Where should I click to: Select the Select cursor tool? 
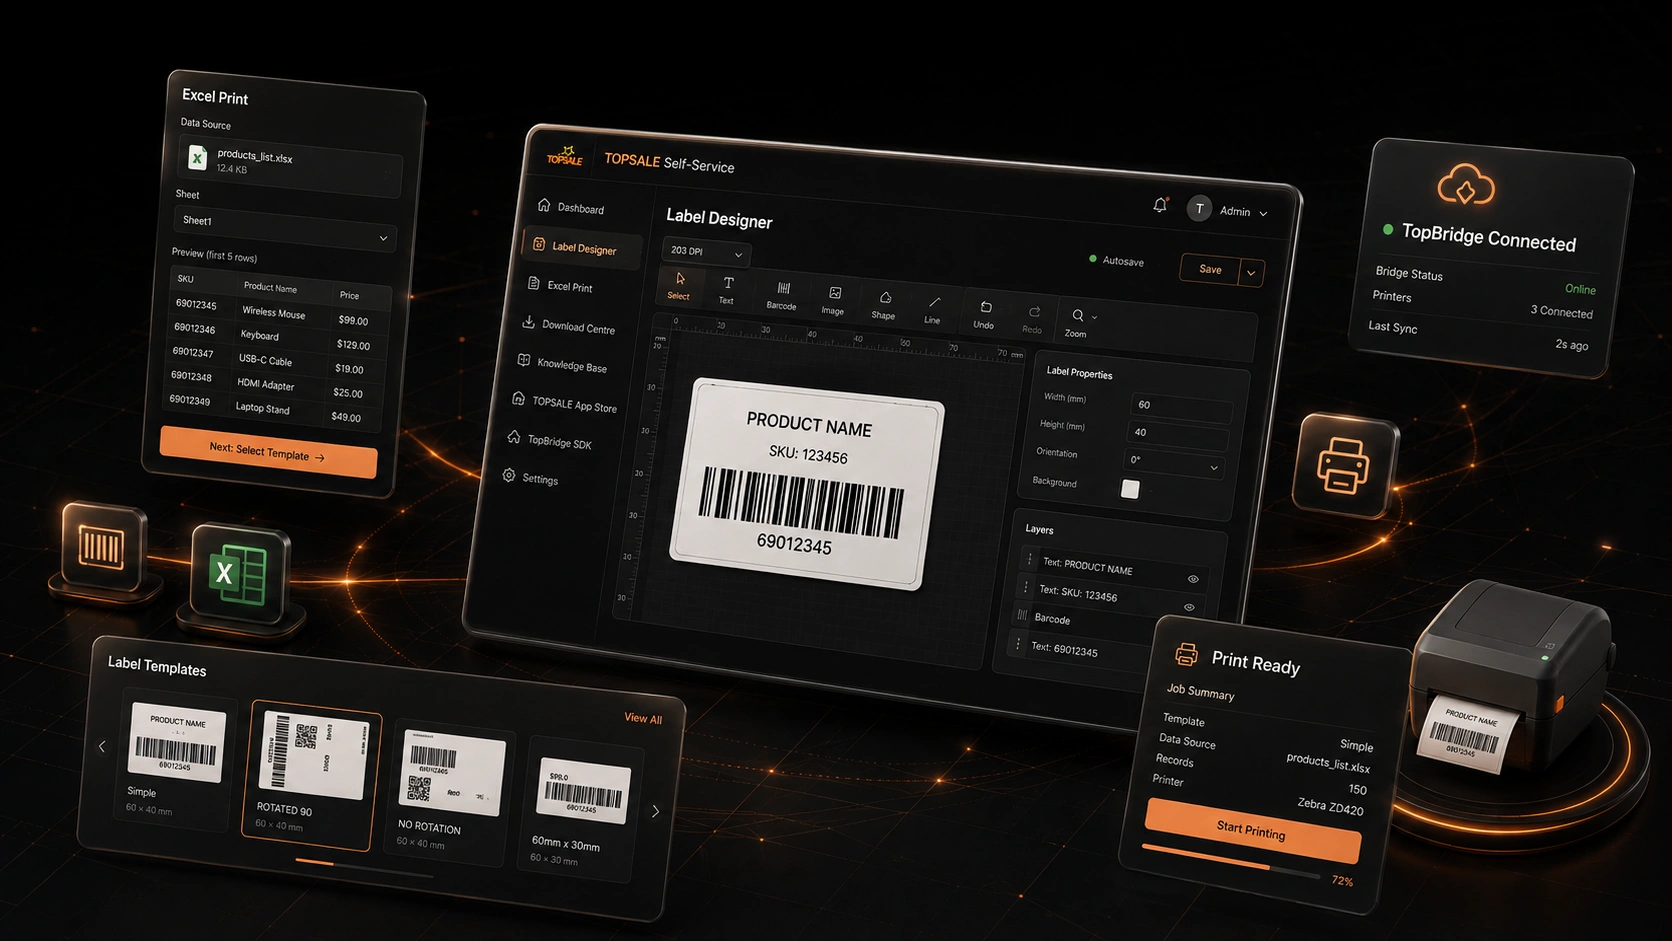click(679, 286)
